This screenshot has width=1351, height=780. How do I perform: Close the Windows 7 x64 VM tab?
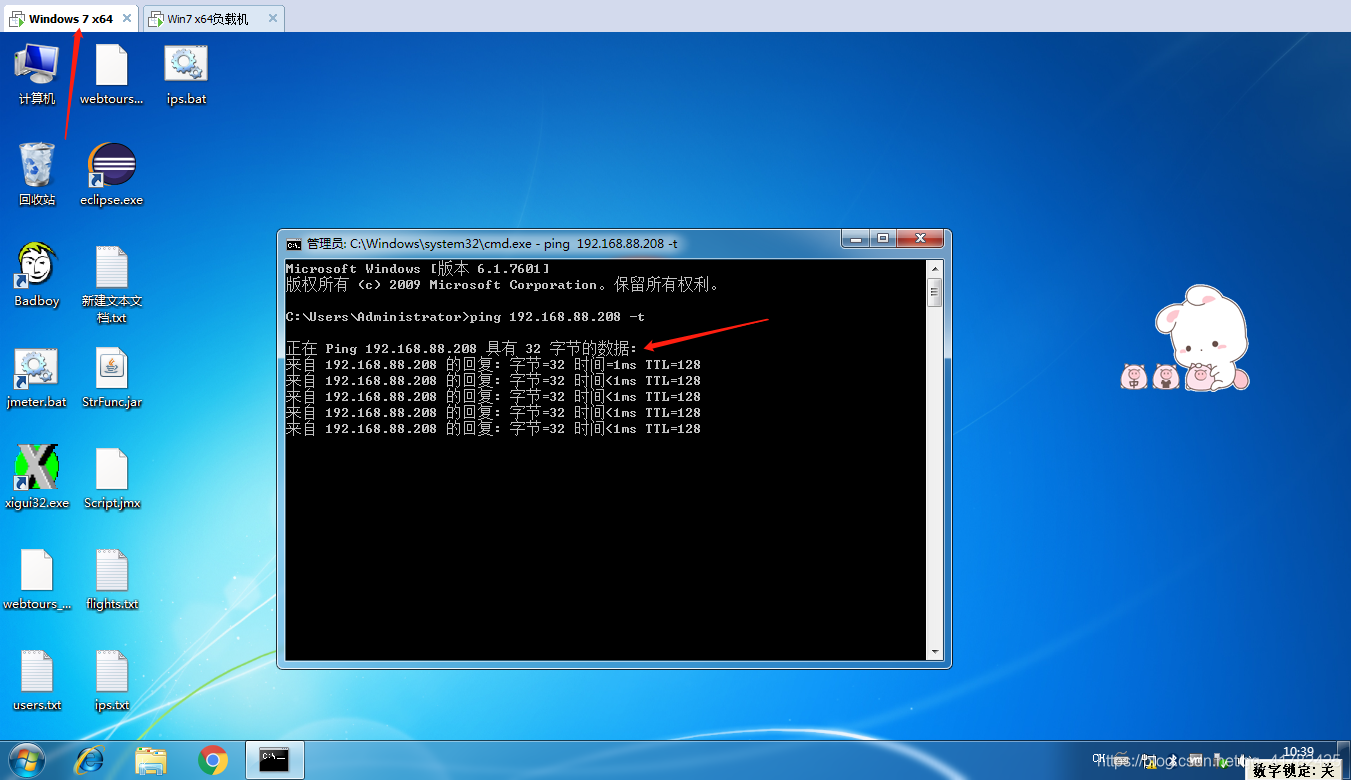pyautogui.click(x=127, y=19)
